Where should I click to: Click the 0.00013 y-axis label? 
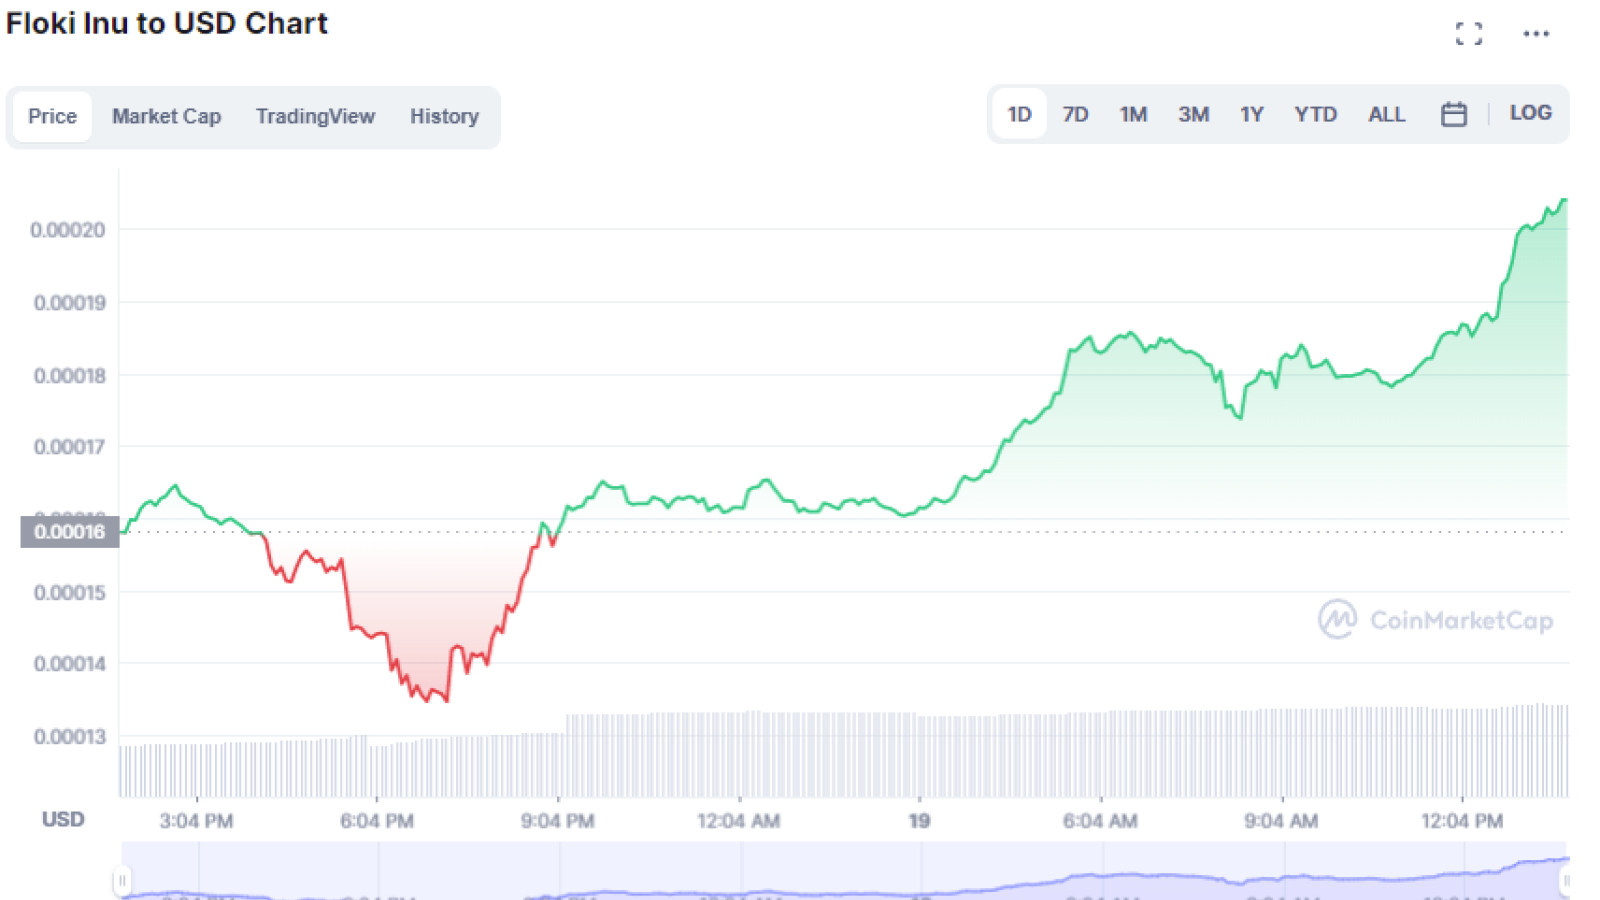pyautogui.click(x=69, y=737)
